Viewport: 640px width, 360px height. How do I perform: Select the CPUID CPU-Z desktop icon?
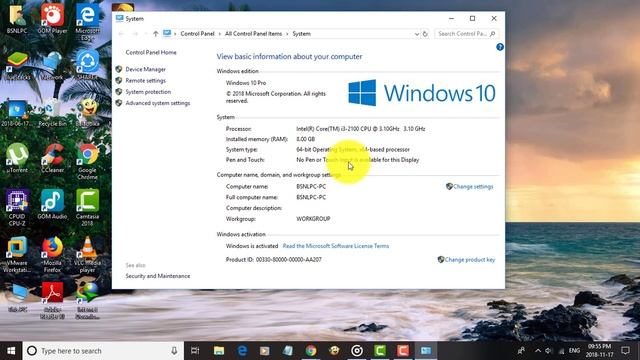pyautogui.click(x=17, y=208)
